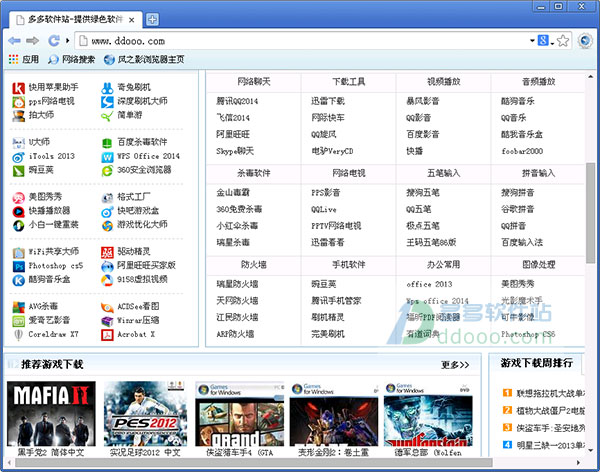Open the 下载工具 category header

click(x=348, y=82)
